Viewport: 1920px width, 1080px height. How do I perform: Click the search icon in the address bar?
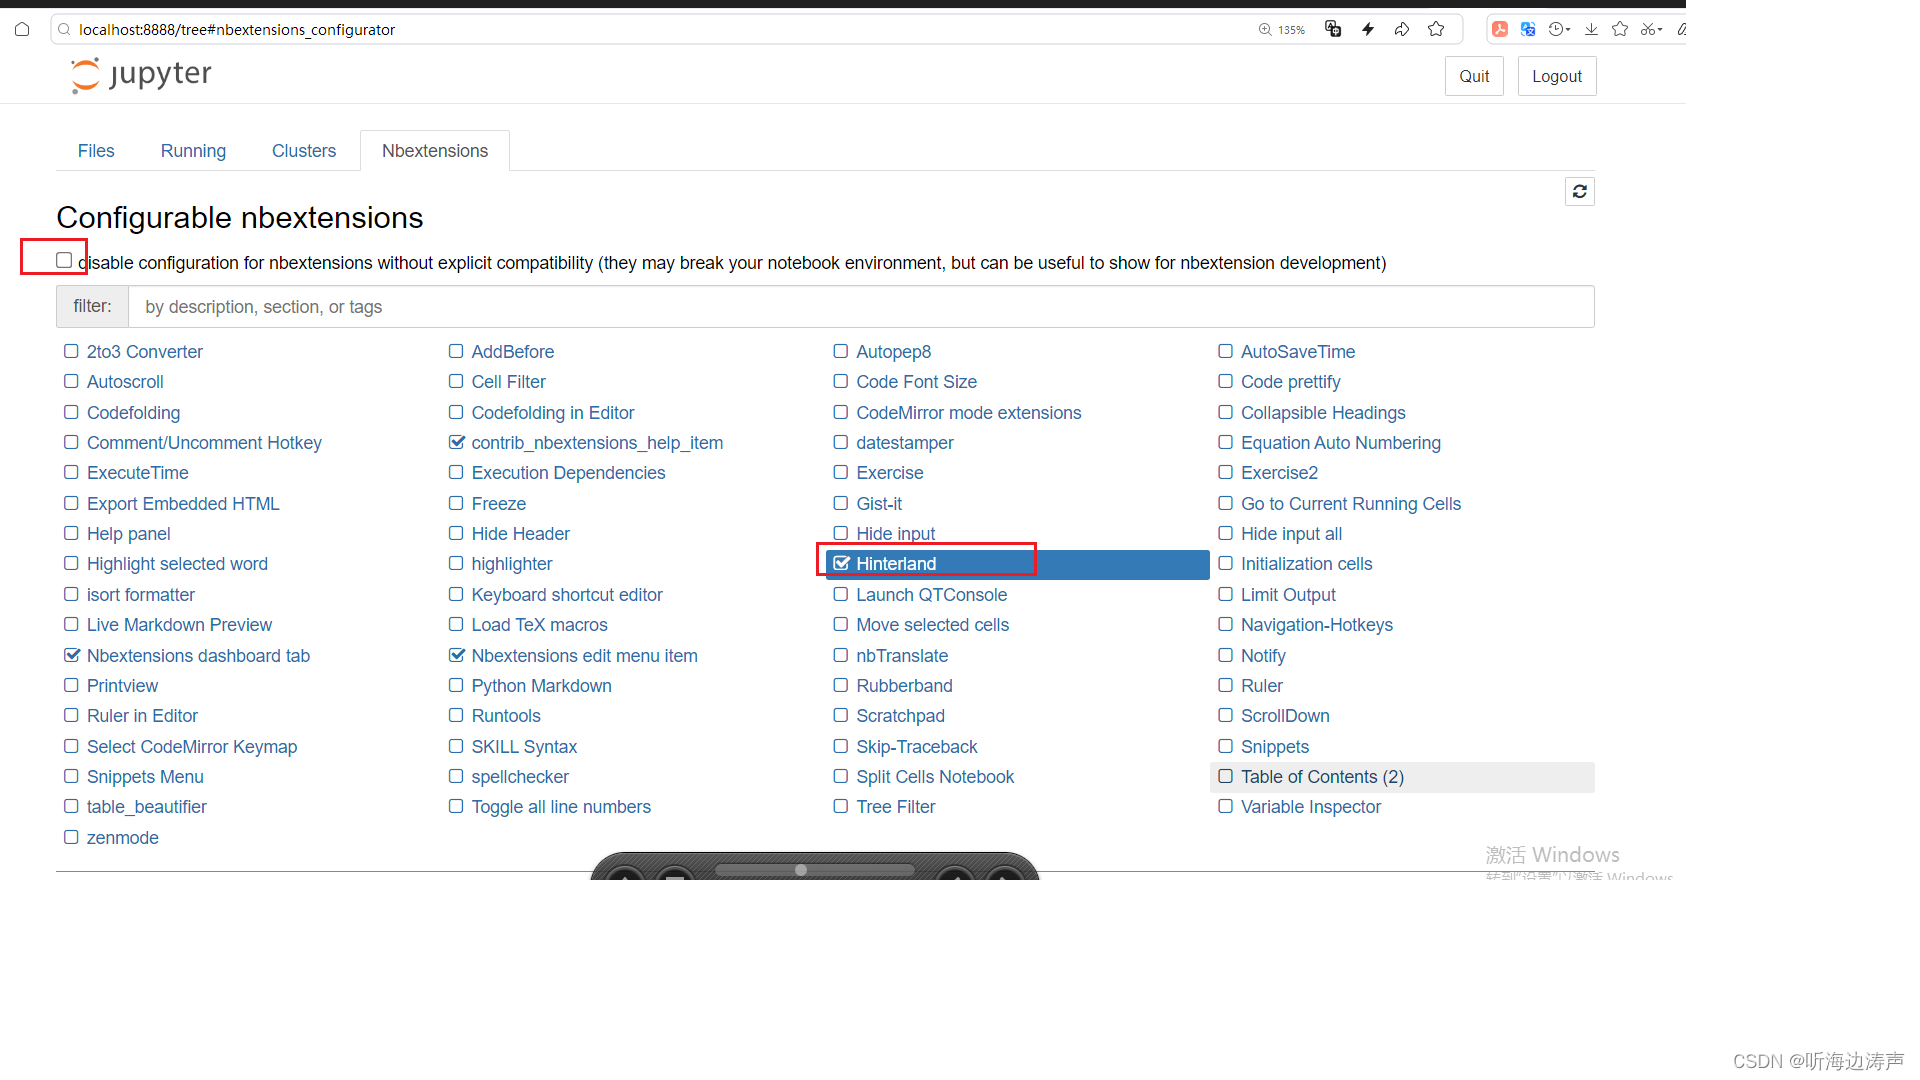coord(64,29)
